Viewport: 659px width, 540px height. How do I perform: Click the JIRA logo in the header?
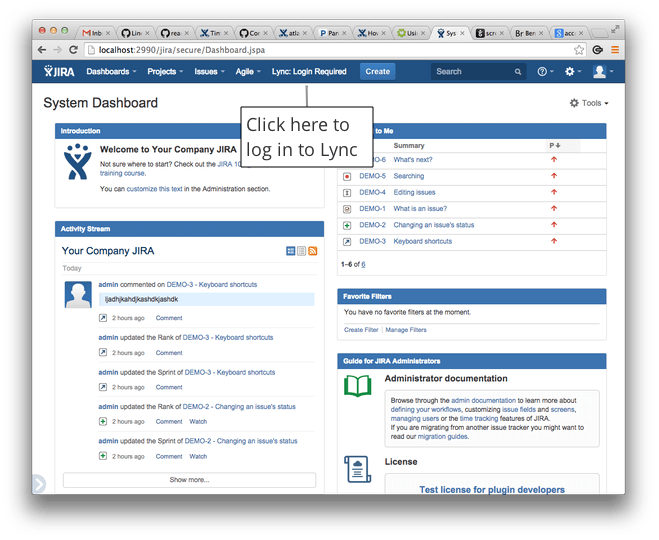59,71
